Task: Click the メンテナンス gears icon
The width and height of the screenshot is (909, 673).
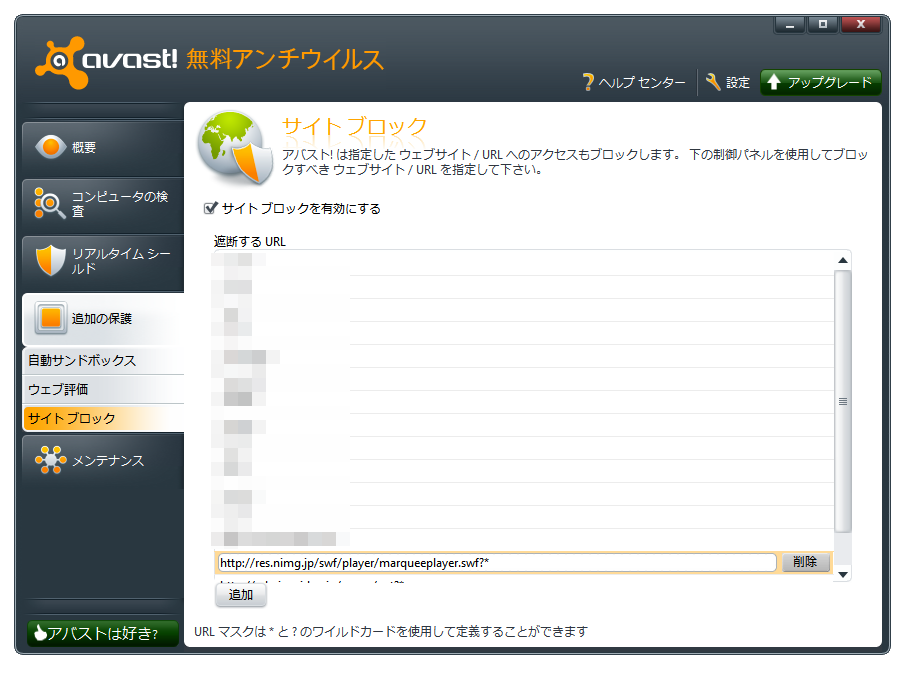Action: tap(50, 460)
